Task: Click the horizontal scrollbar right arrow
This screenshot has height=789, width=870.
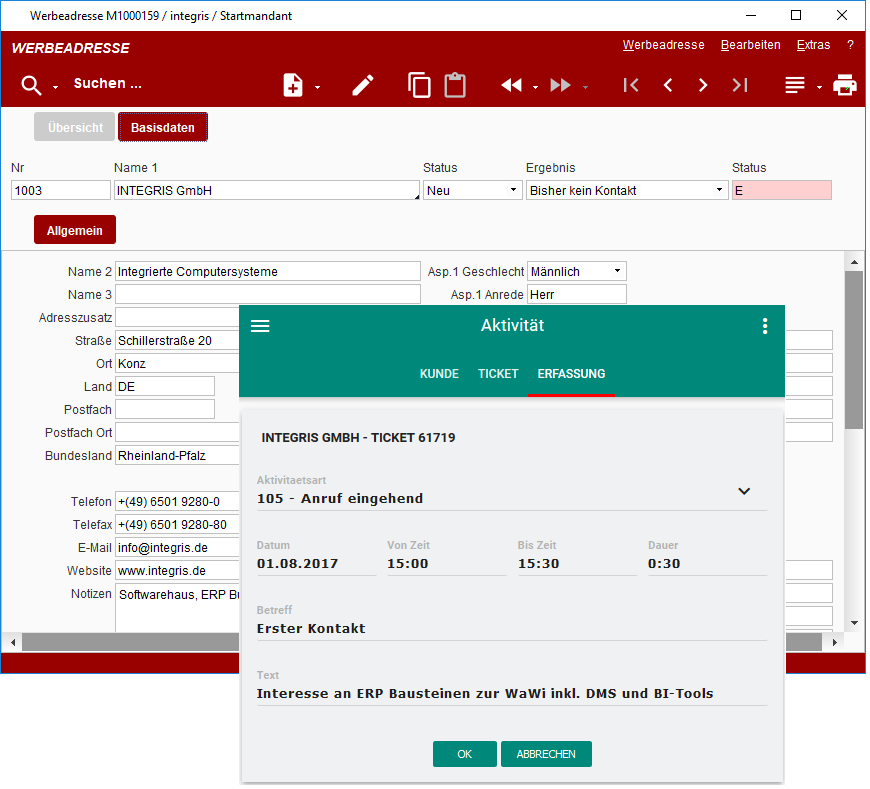Action: coord(834,643)
